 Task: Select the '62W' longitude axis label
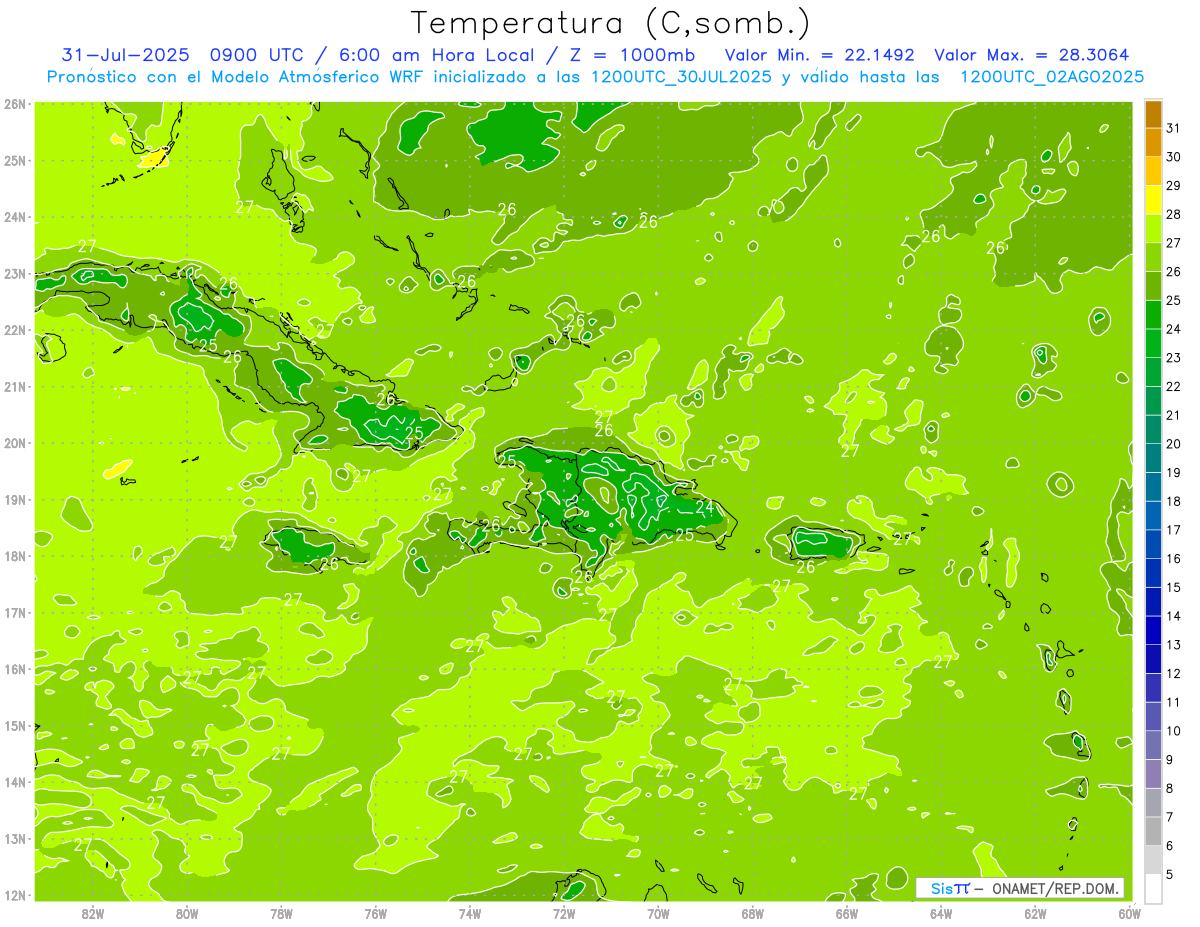[1035, 914]
